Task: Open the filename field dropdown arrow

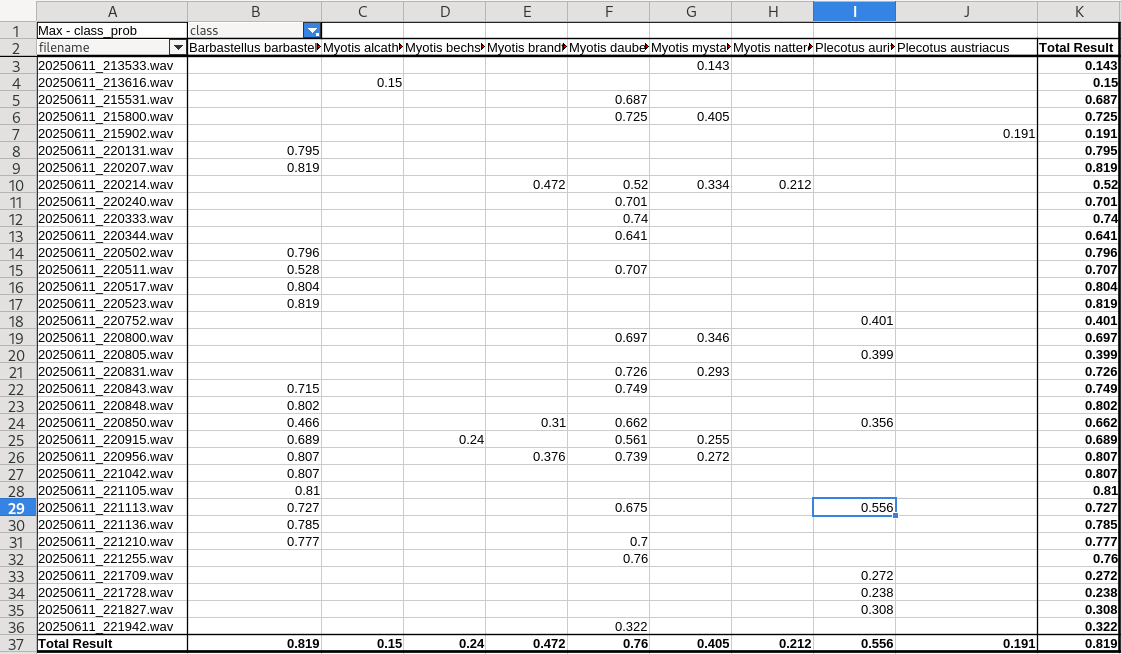Action: click(178, 48)
